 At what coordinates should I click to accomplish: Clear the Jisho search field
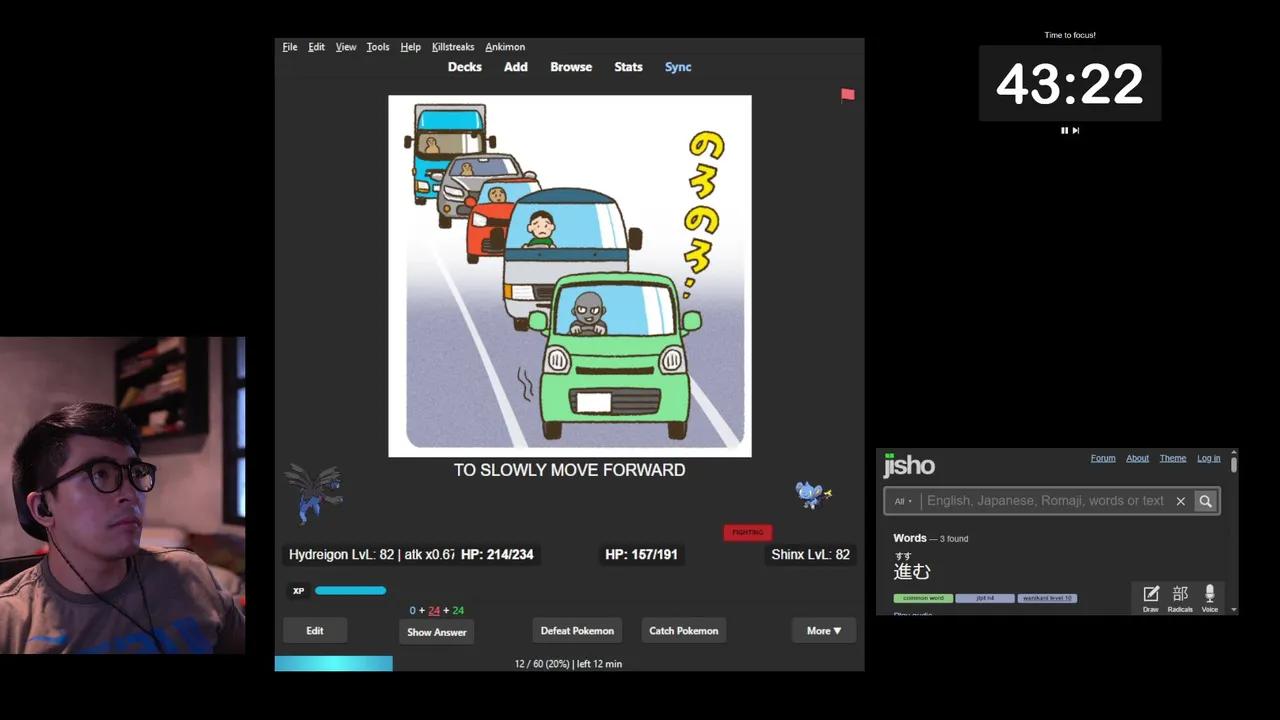pyautogui.click(x=1181, y=501)
